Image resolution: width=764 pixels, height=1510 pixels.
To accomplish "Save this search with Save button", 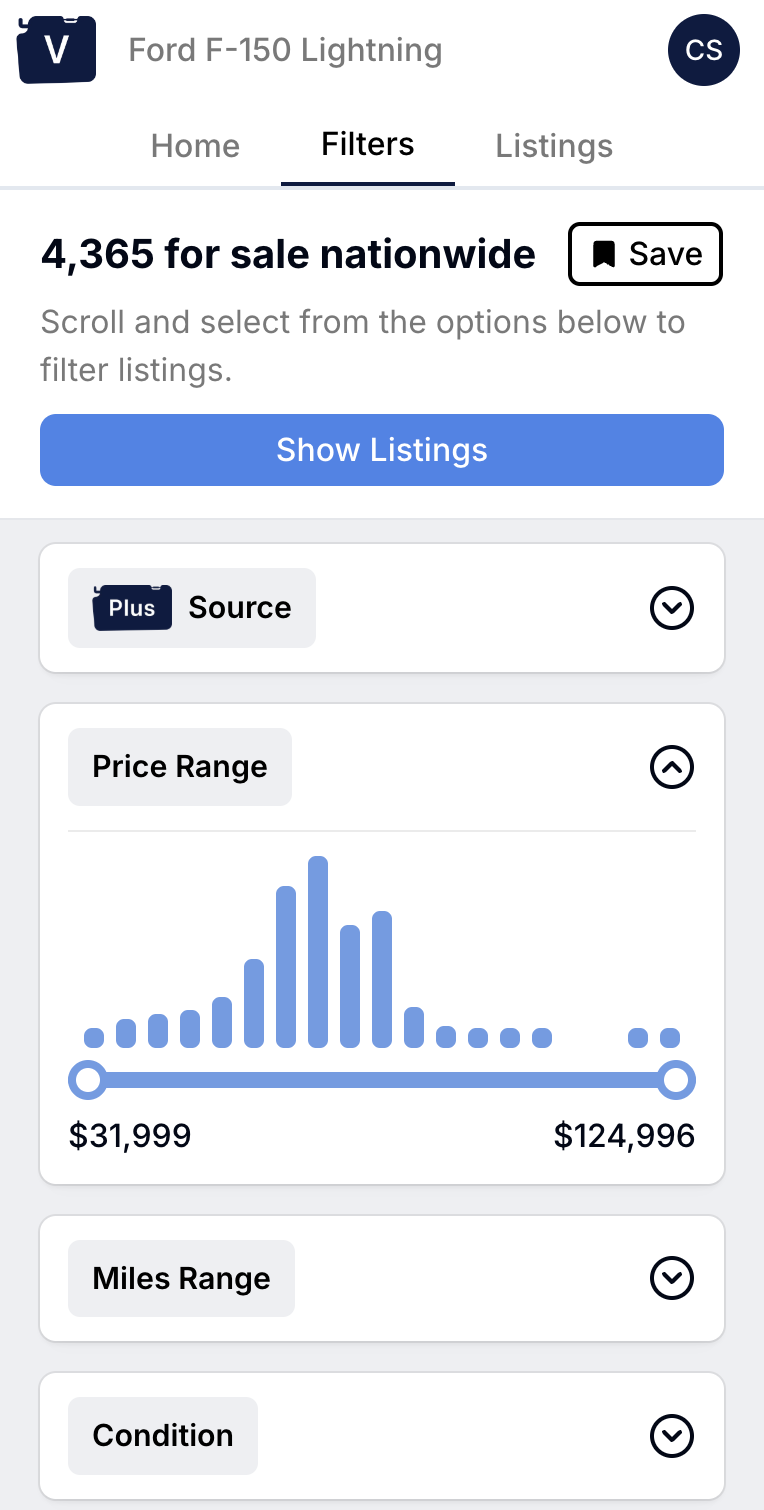I will click(x=646, y=254).
